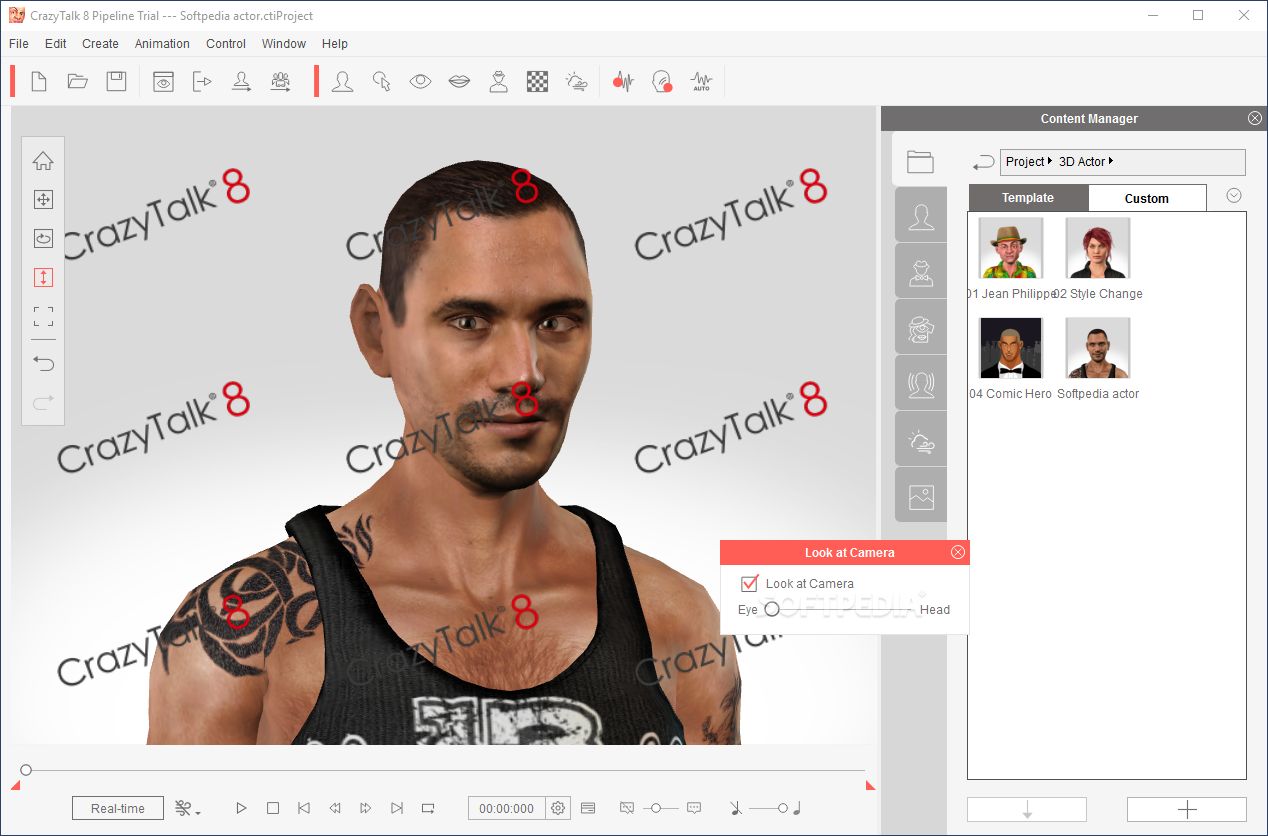Click the group-of-actors export icon in the toolbar

point(281,82)
